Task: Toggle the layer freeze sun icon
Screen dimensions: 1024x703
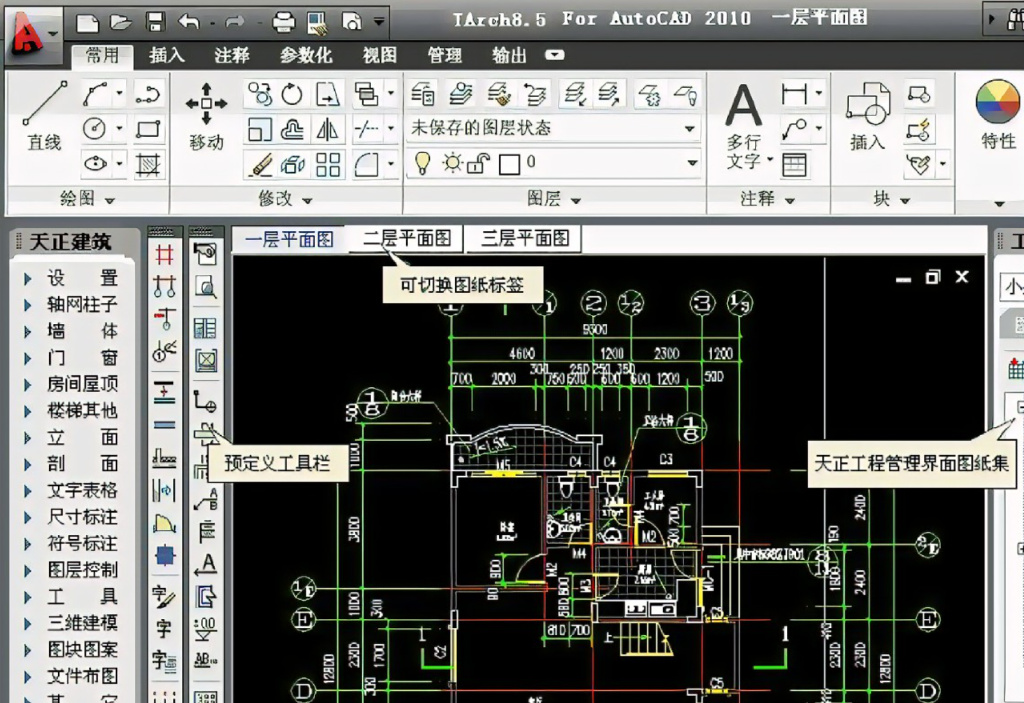Action: 452,162
